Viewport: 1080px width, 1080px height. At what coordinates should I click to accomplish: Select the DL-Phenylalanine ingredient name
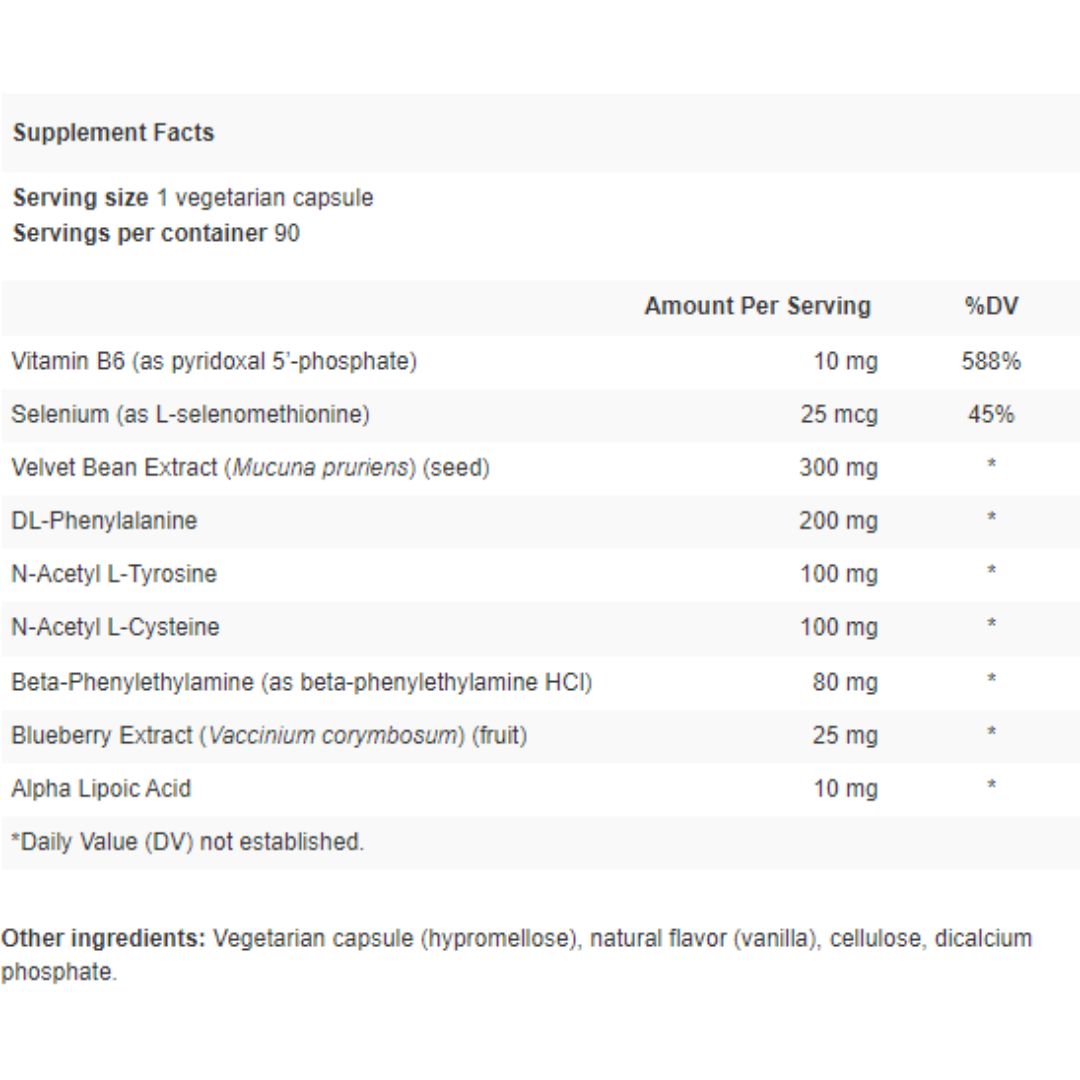coord(104,520)
